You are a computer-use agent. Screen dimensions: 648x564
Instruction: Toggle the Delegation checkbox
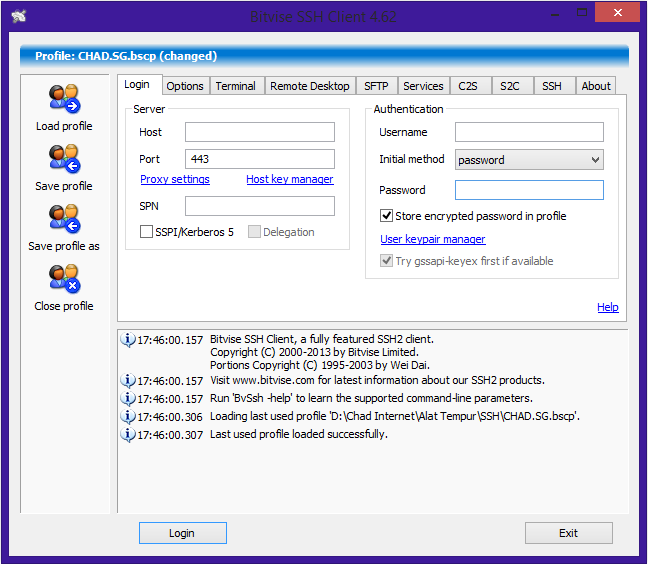point(254,232)
